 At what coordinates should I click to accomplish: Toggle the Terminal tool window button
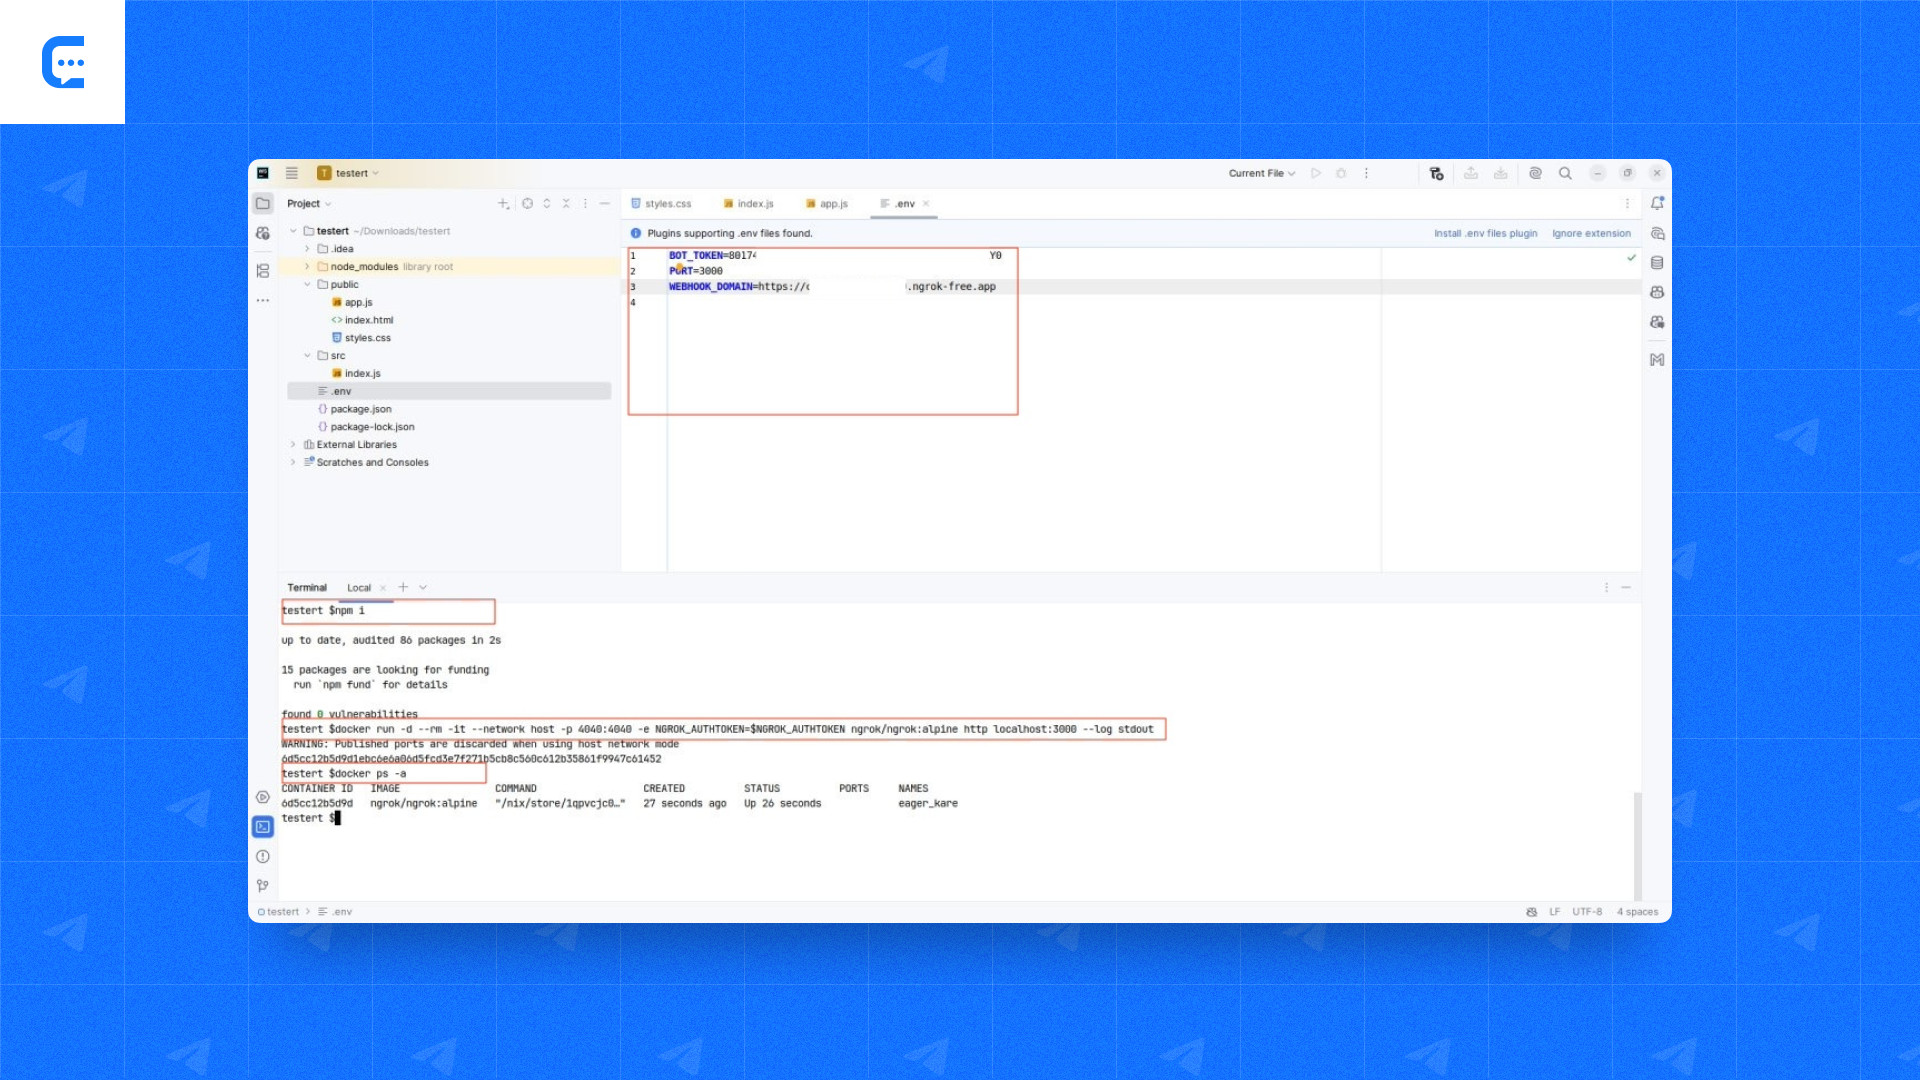pos(263,827)
